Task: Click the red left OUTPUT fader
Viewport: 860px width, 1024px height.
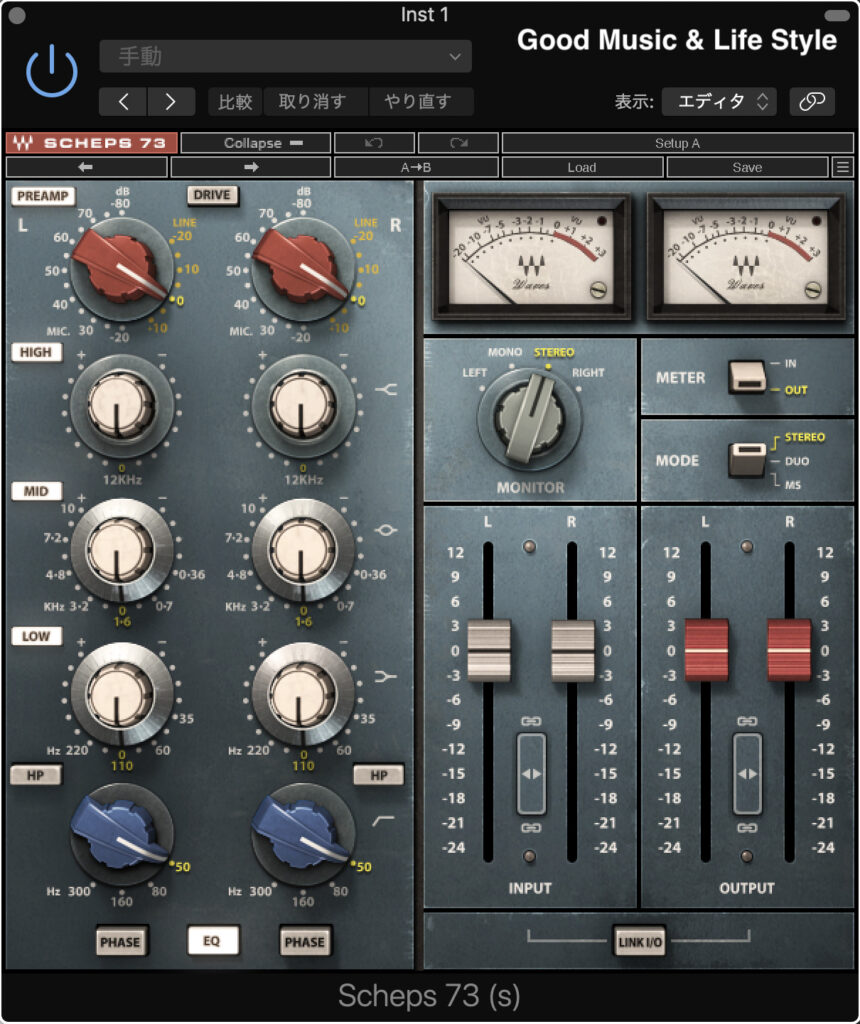Action: point(706,649)
